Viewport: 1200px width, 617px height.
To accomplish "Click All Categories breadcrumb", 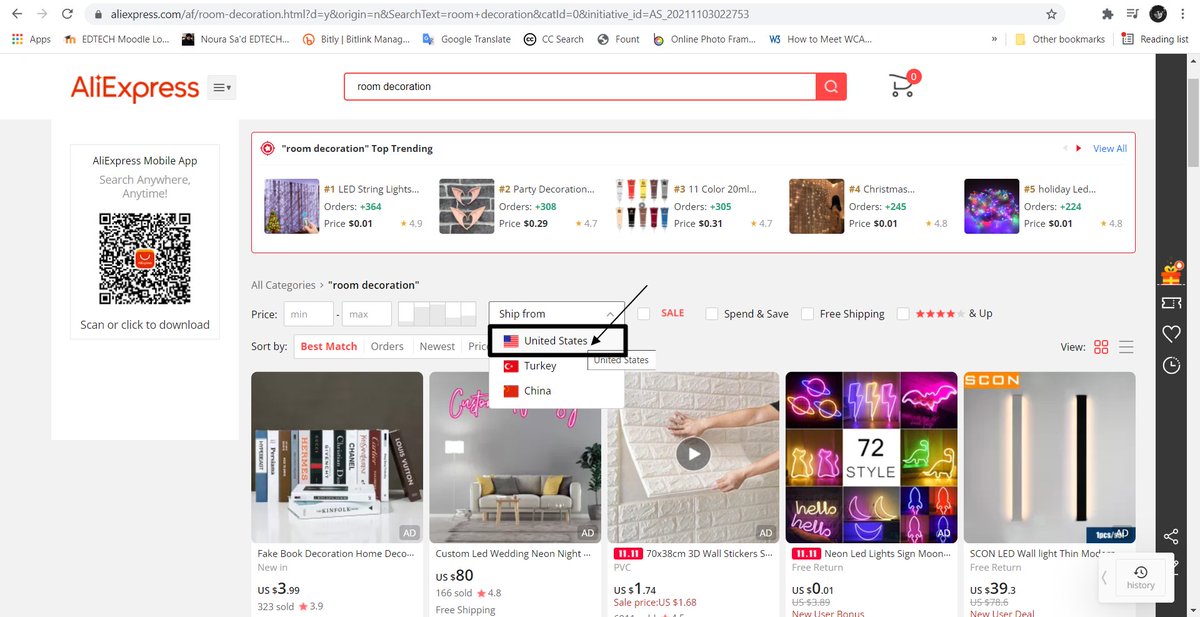I will [x=283, y=285].
